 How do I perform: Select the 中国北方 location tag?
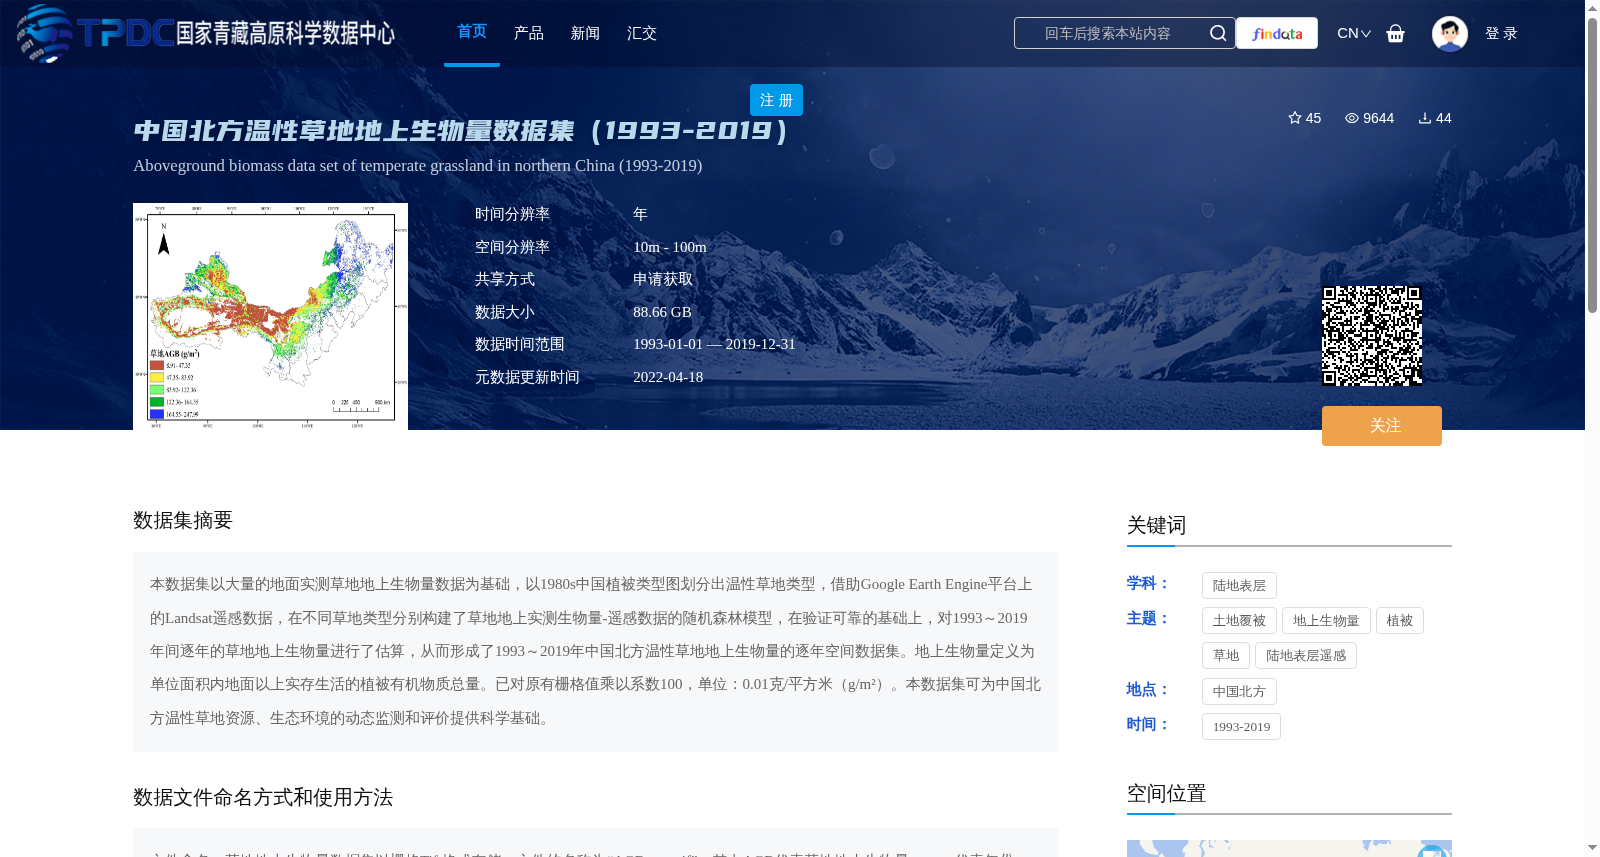[1239, 692]
